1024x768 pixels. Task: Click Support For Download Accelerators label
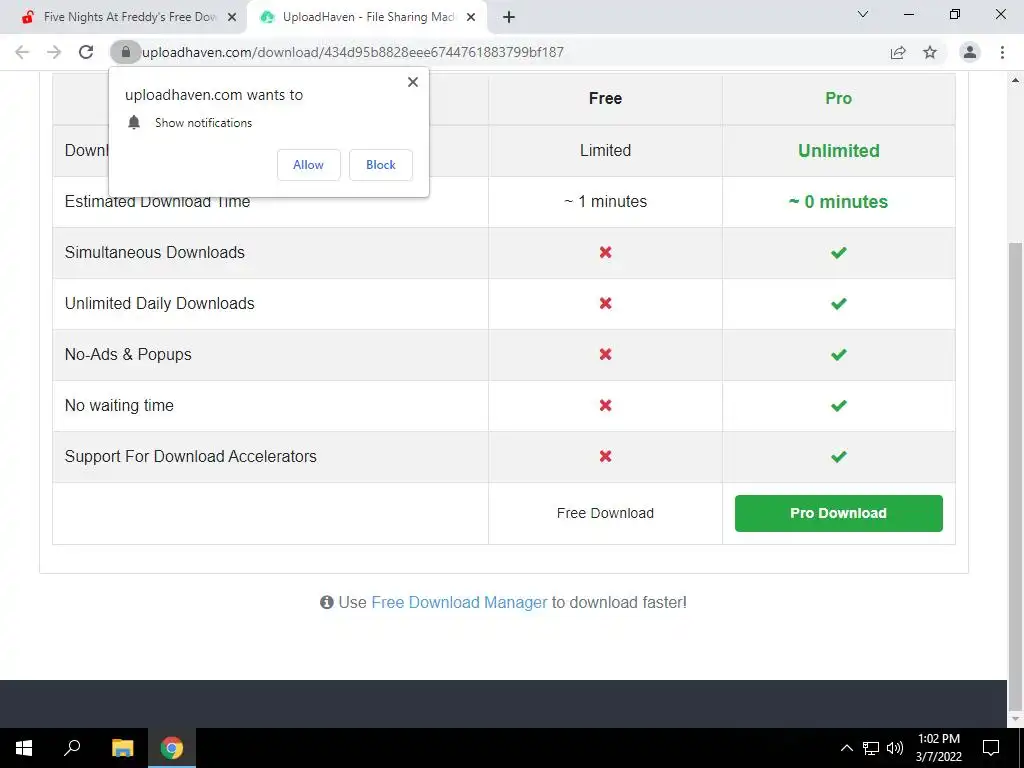[191, 456]
